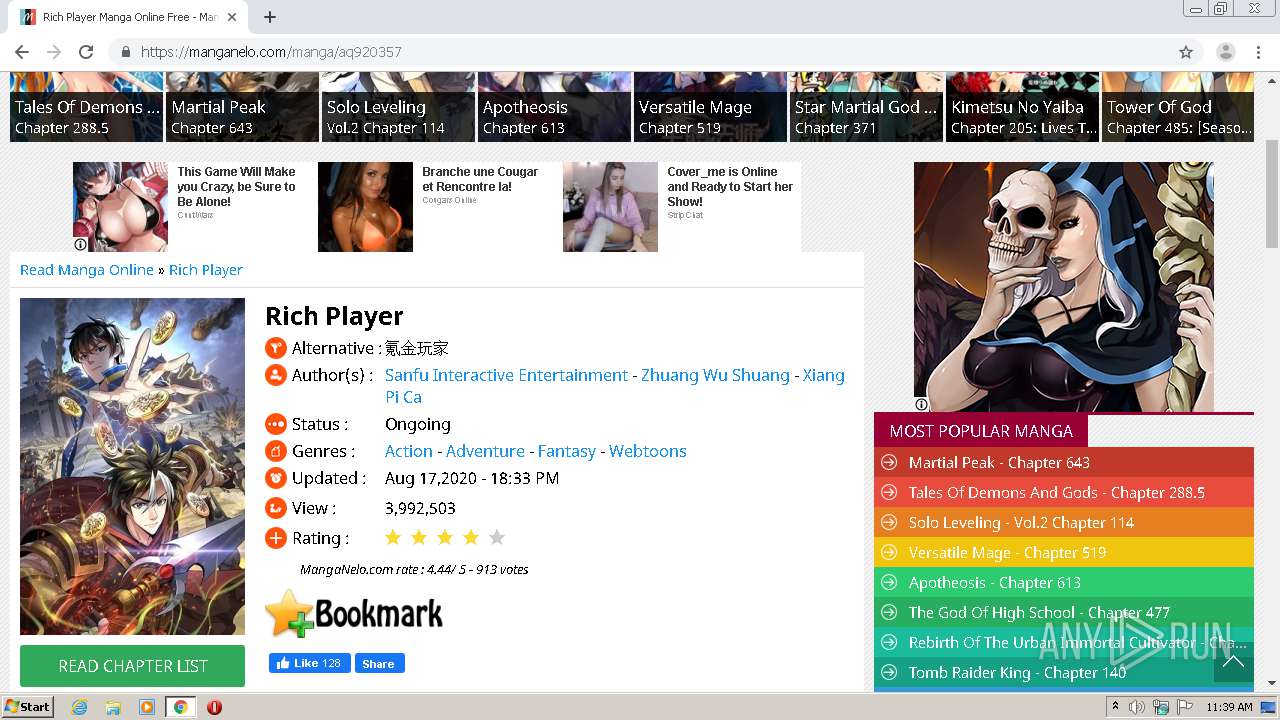Rate the manga with the first star
Screen dimensions: 1280x720
(393, 538)
